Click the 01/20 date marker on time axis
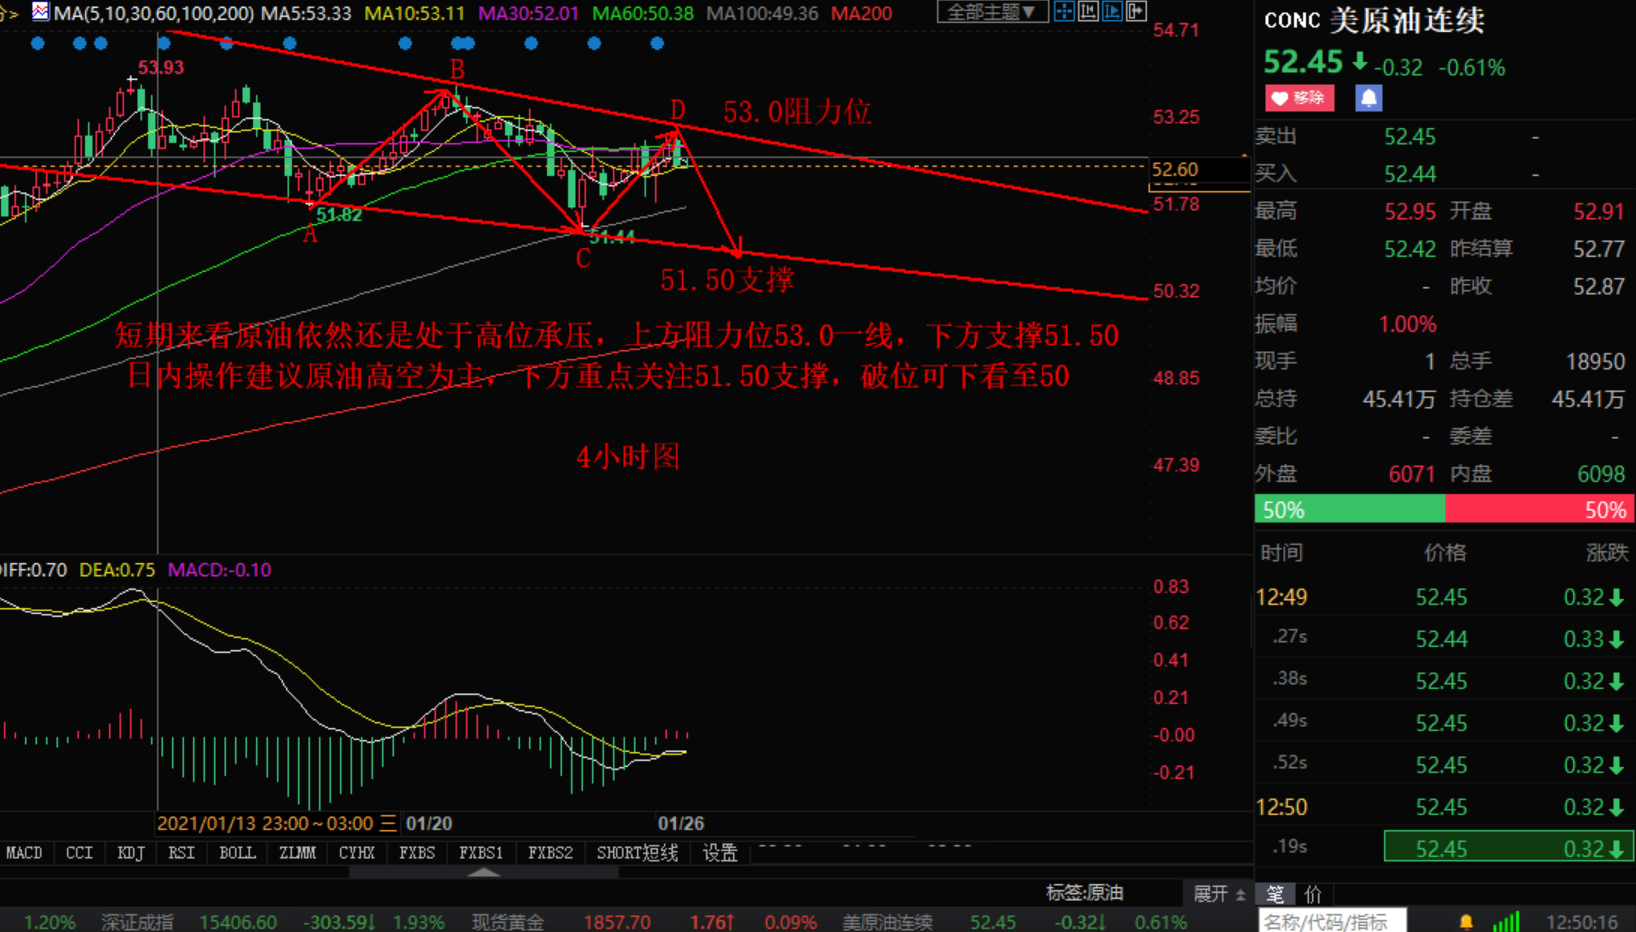Screen dimensions: 1636x932 [429, 823]
